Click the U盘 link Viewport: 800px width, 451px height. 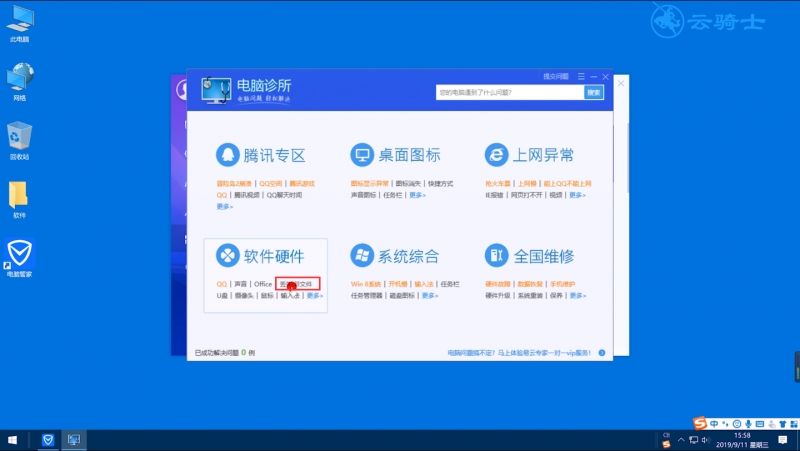[222, 295]
